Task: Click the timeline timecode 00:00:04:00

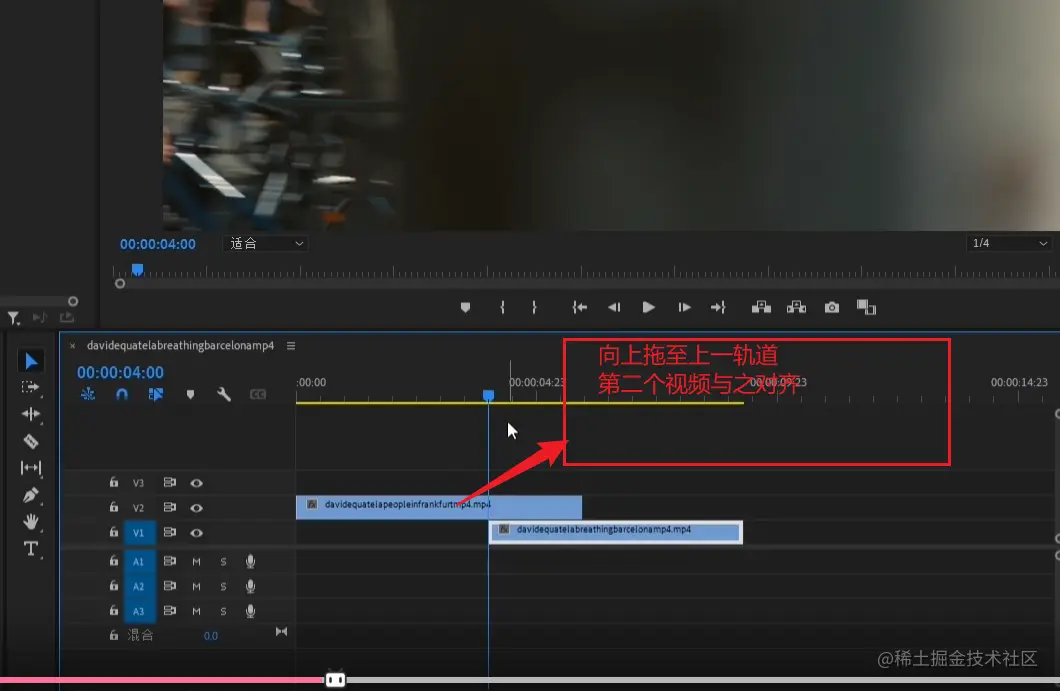Action: point(120,373)
